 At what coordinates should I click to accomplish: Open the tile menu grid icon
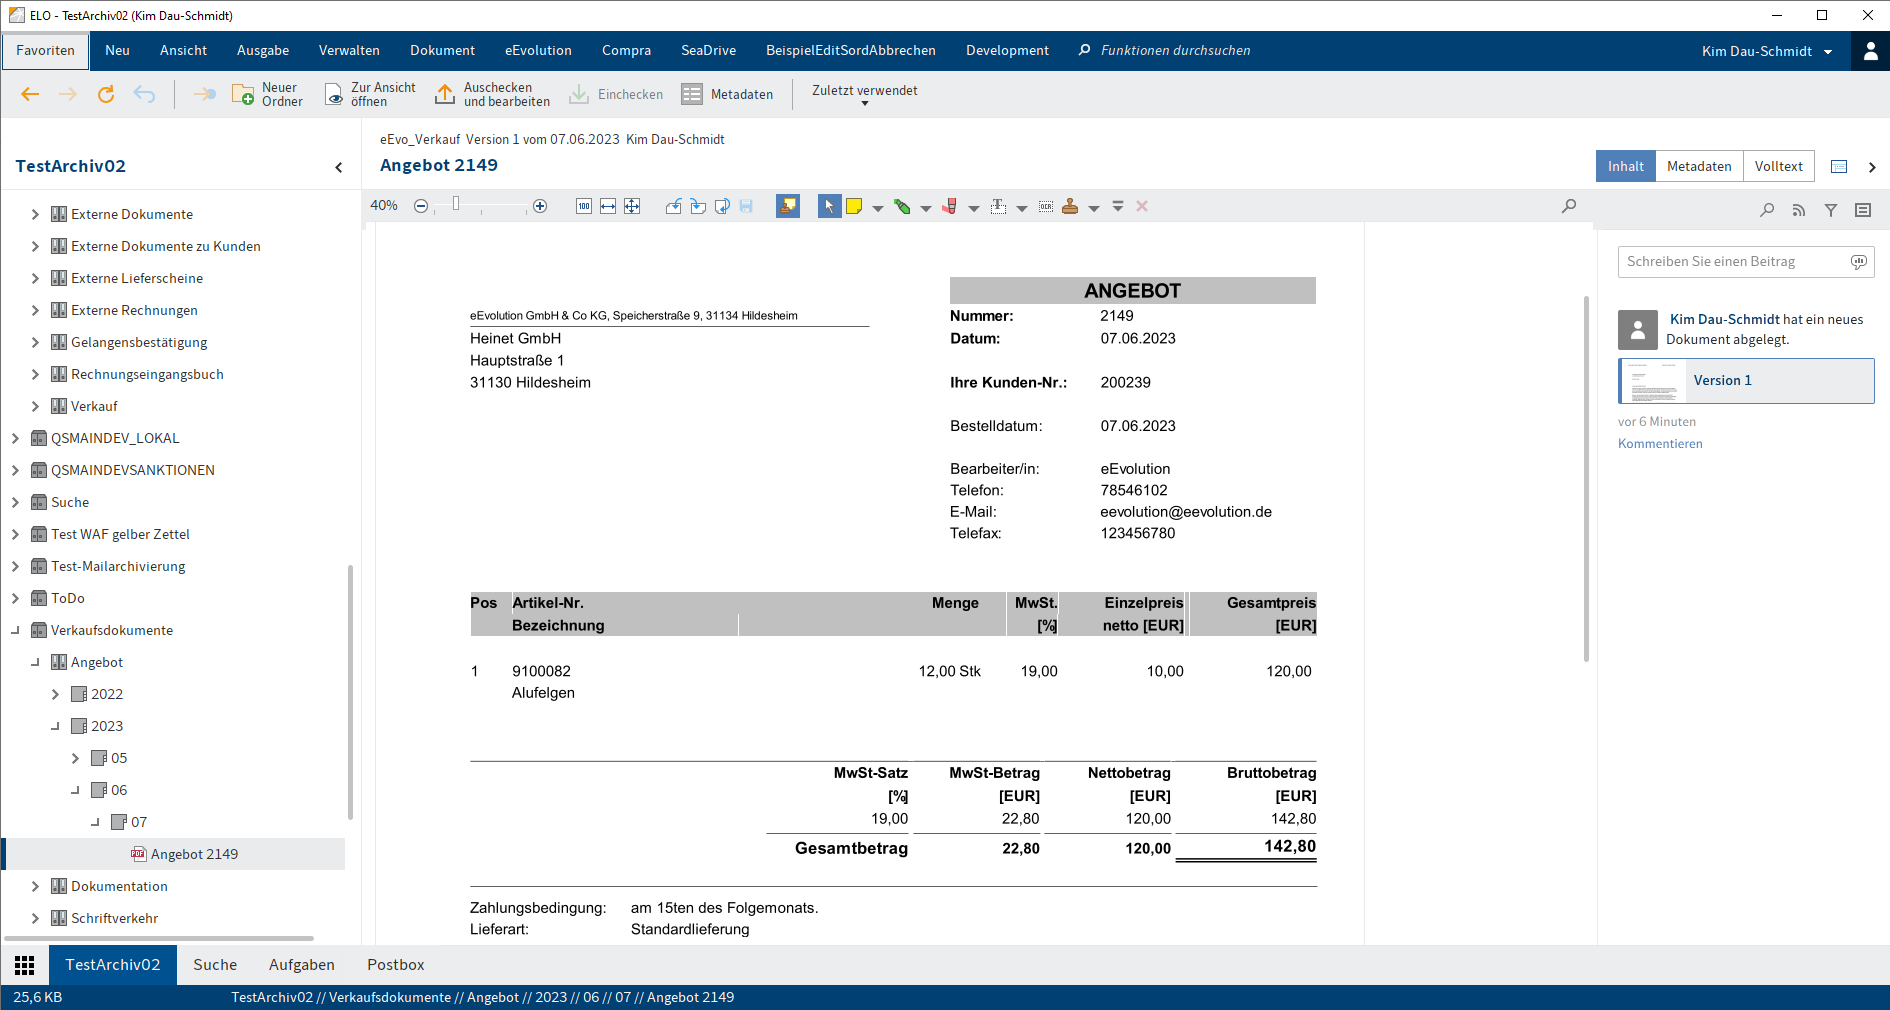(25, 965)
